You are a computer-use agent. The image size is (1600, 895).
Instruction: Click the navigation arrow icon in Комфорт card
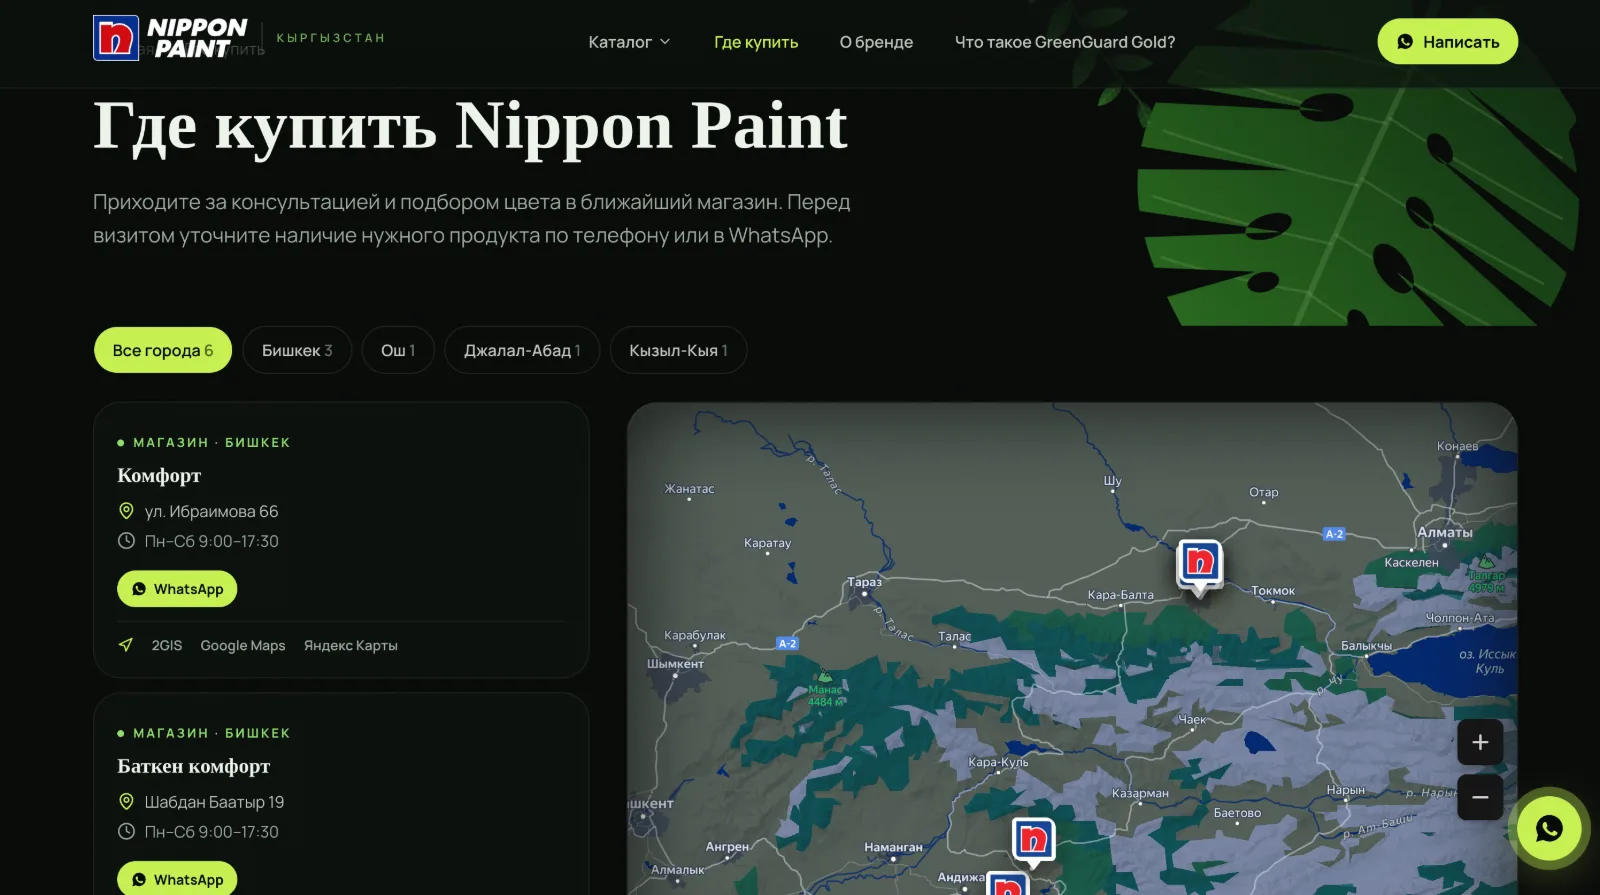[x=126, y=645]
